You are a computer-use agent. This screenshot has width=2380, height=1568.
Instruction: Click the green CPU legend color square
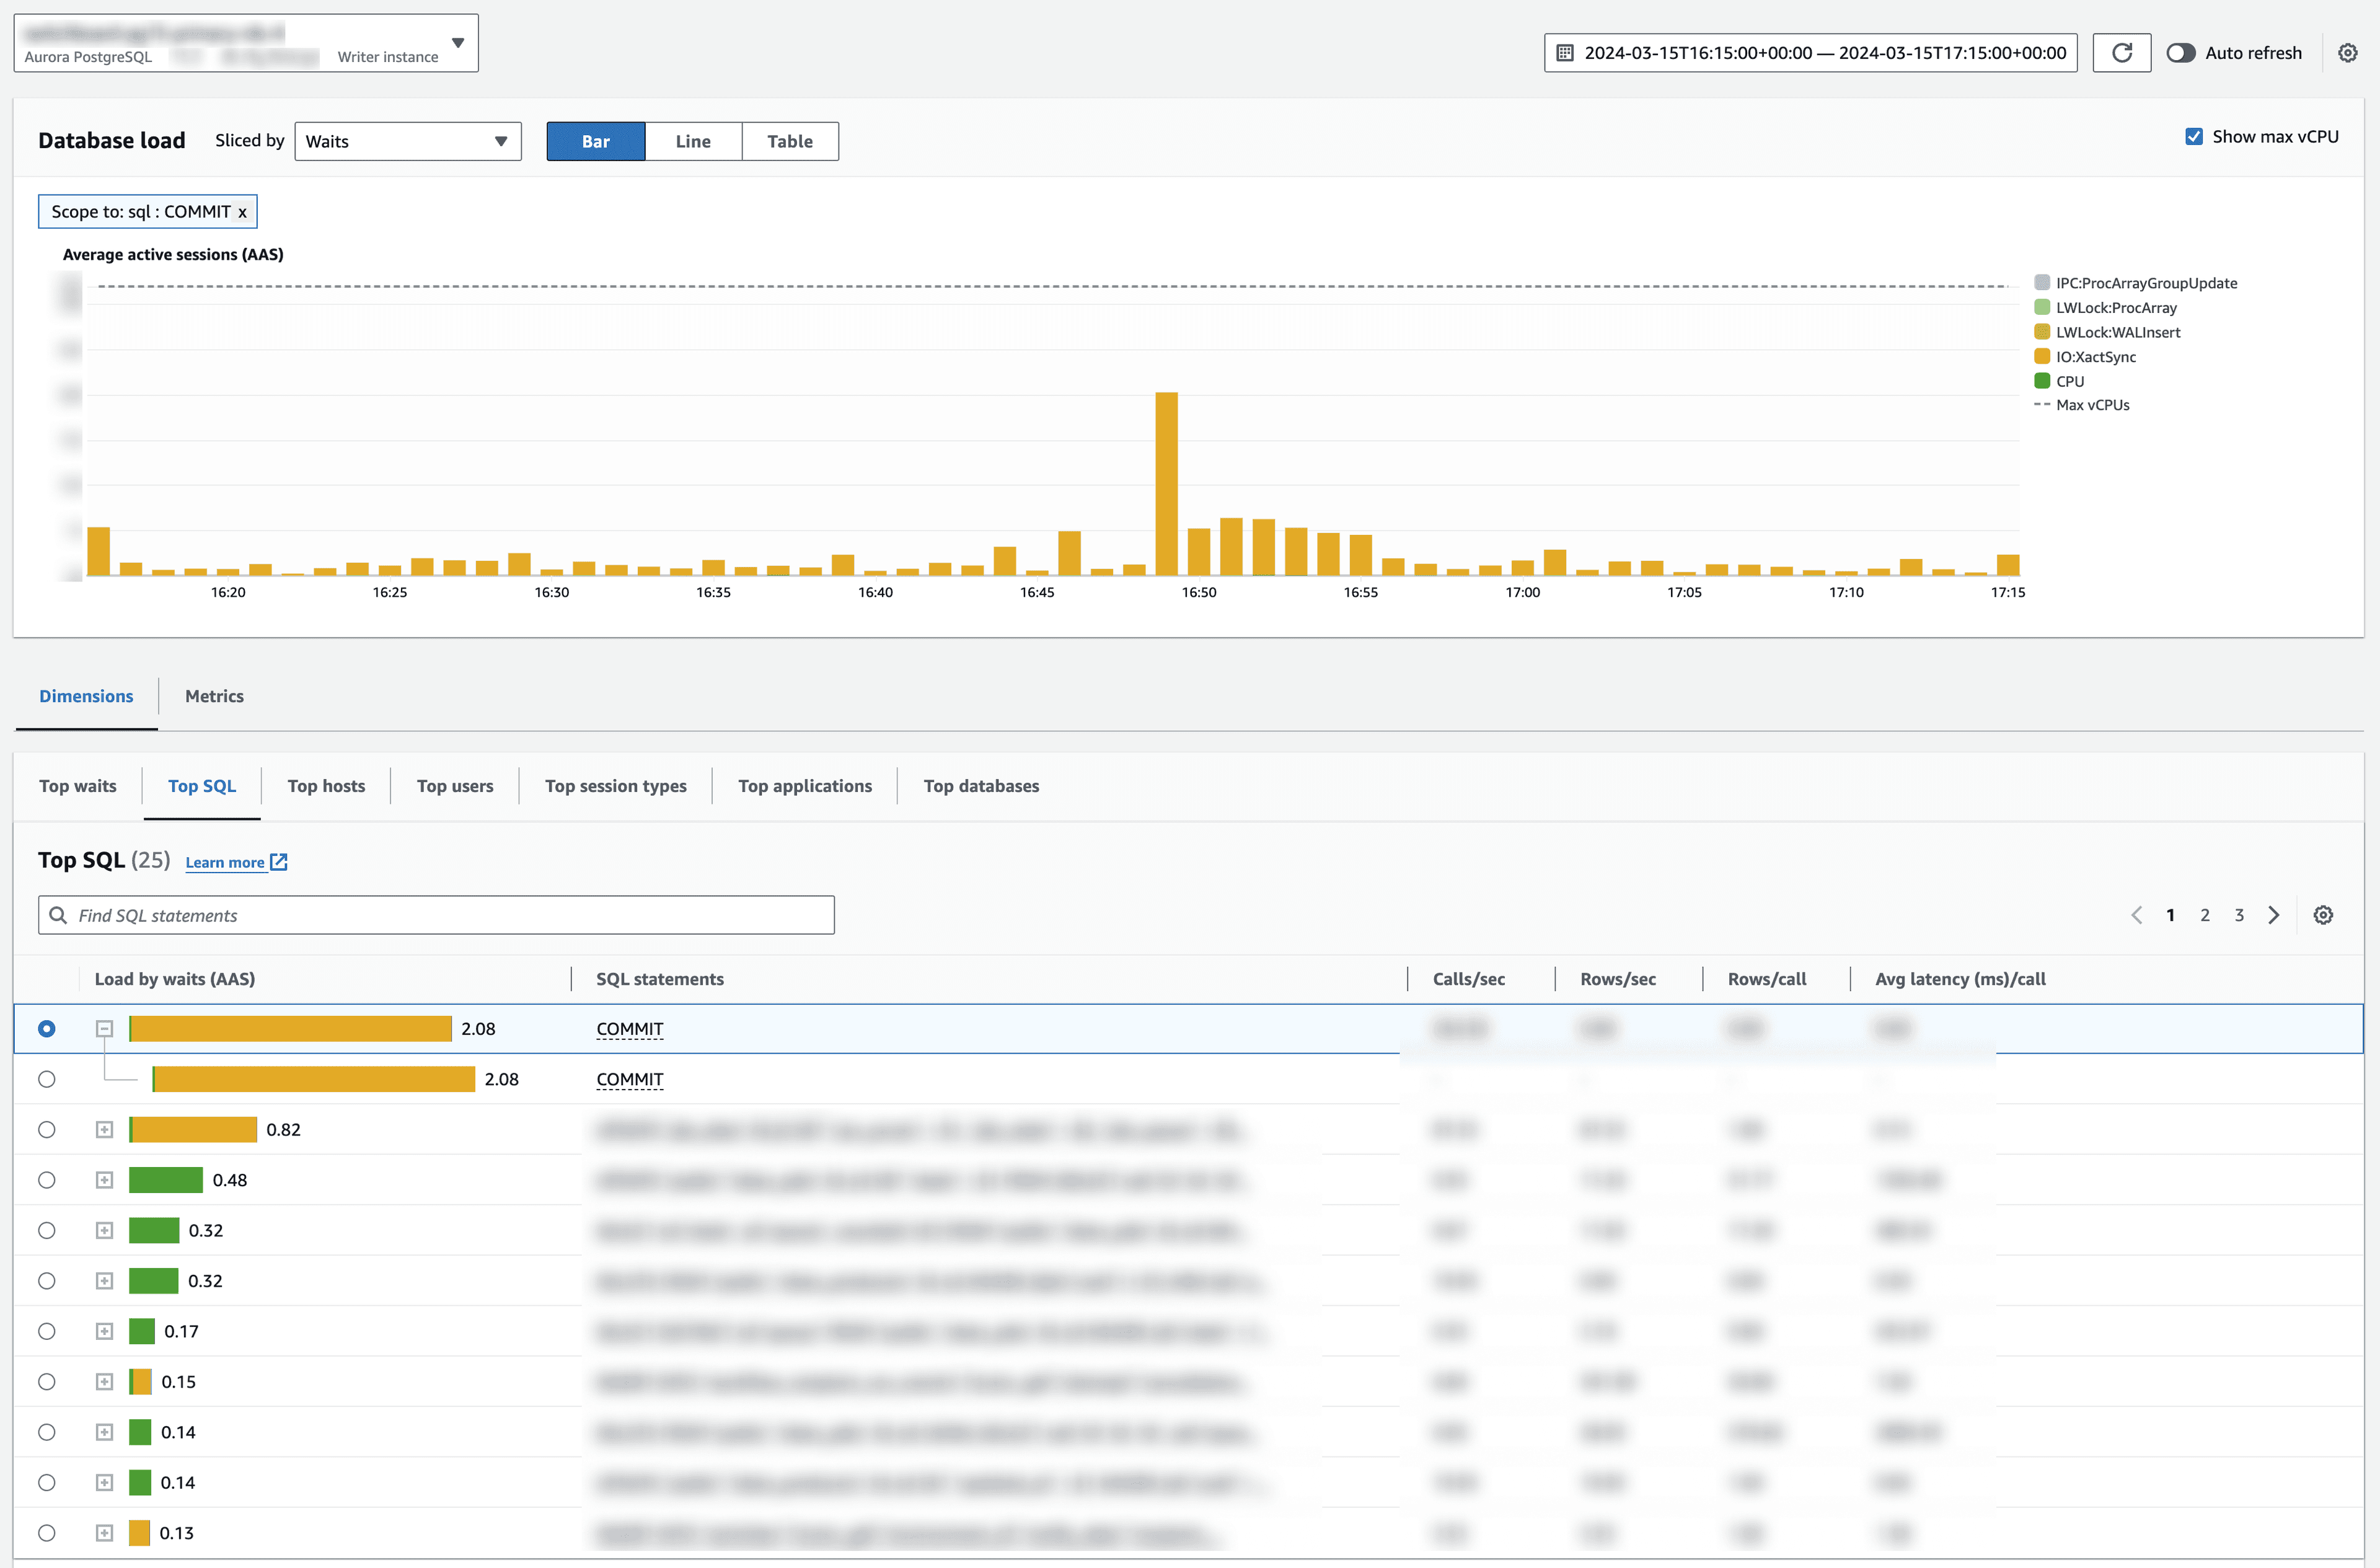2042,381
